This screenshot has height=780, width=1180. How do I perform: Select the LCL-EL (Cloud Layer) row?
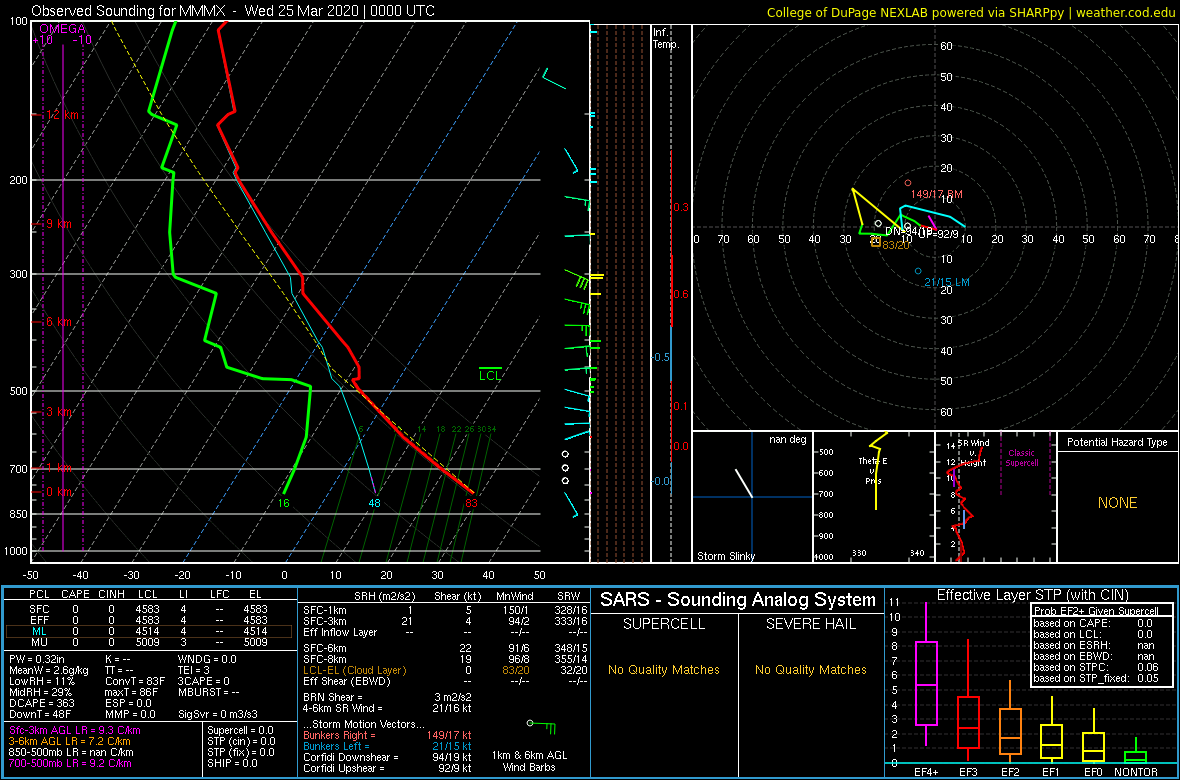click(445, 670)
